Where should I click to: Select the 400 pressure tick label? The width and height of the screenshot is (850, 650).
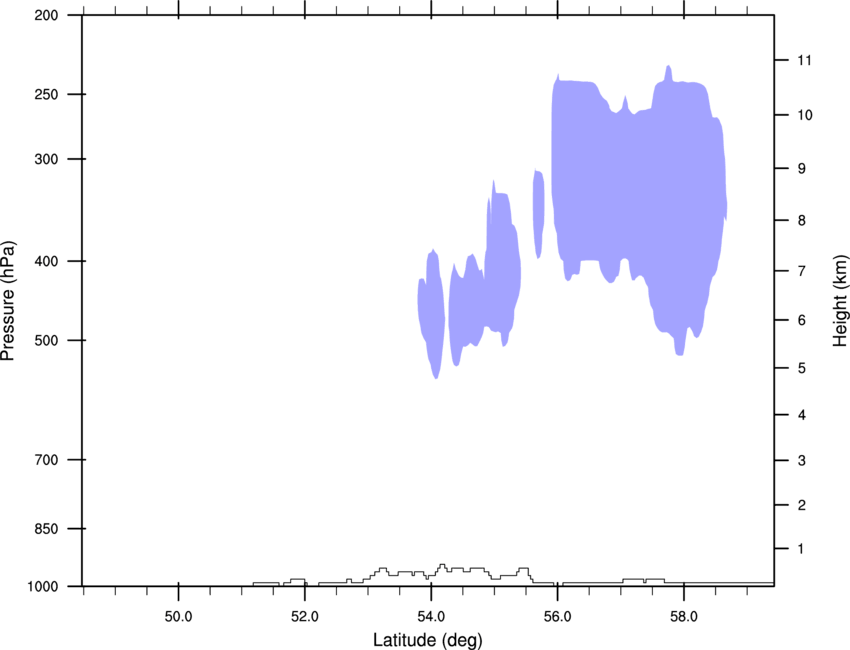(46, 261)
